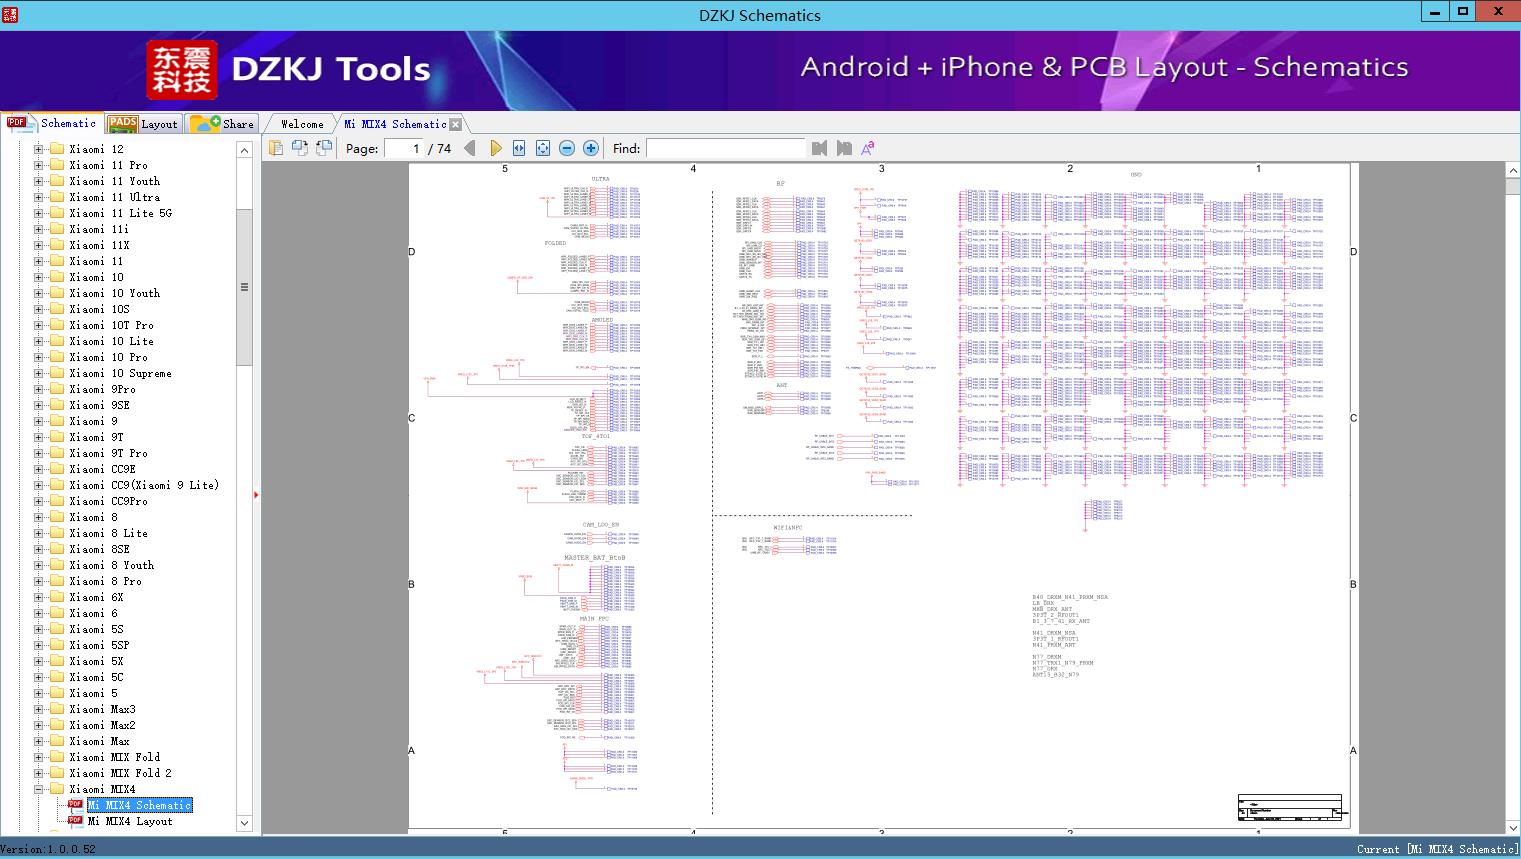Click tree panel scroll up arrow
The height and width of the screenshot is (859, 1521).
(244, 150)
